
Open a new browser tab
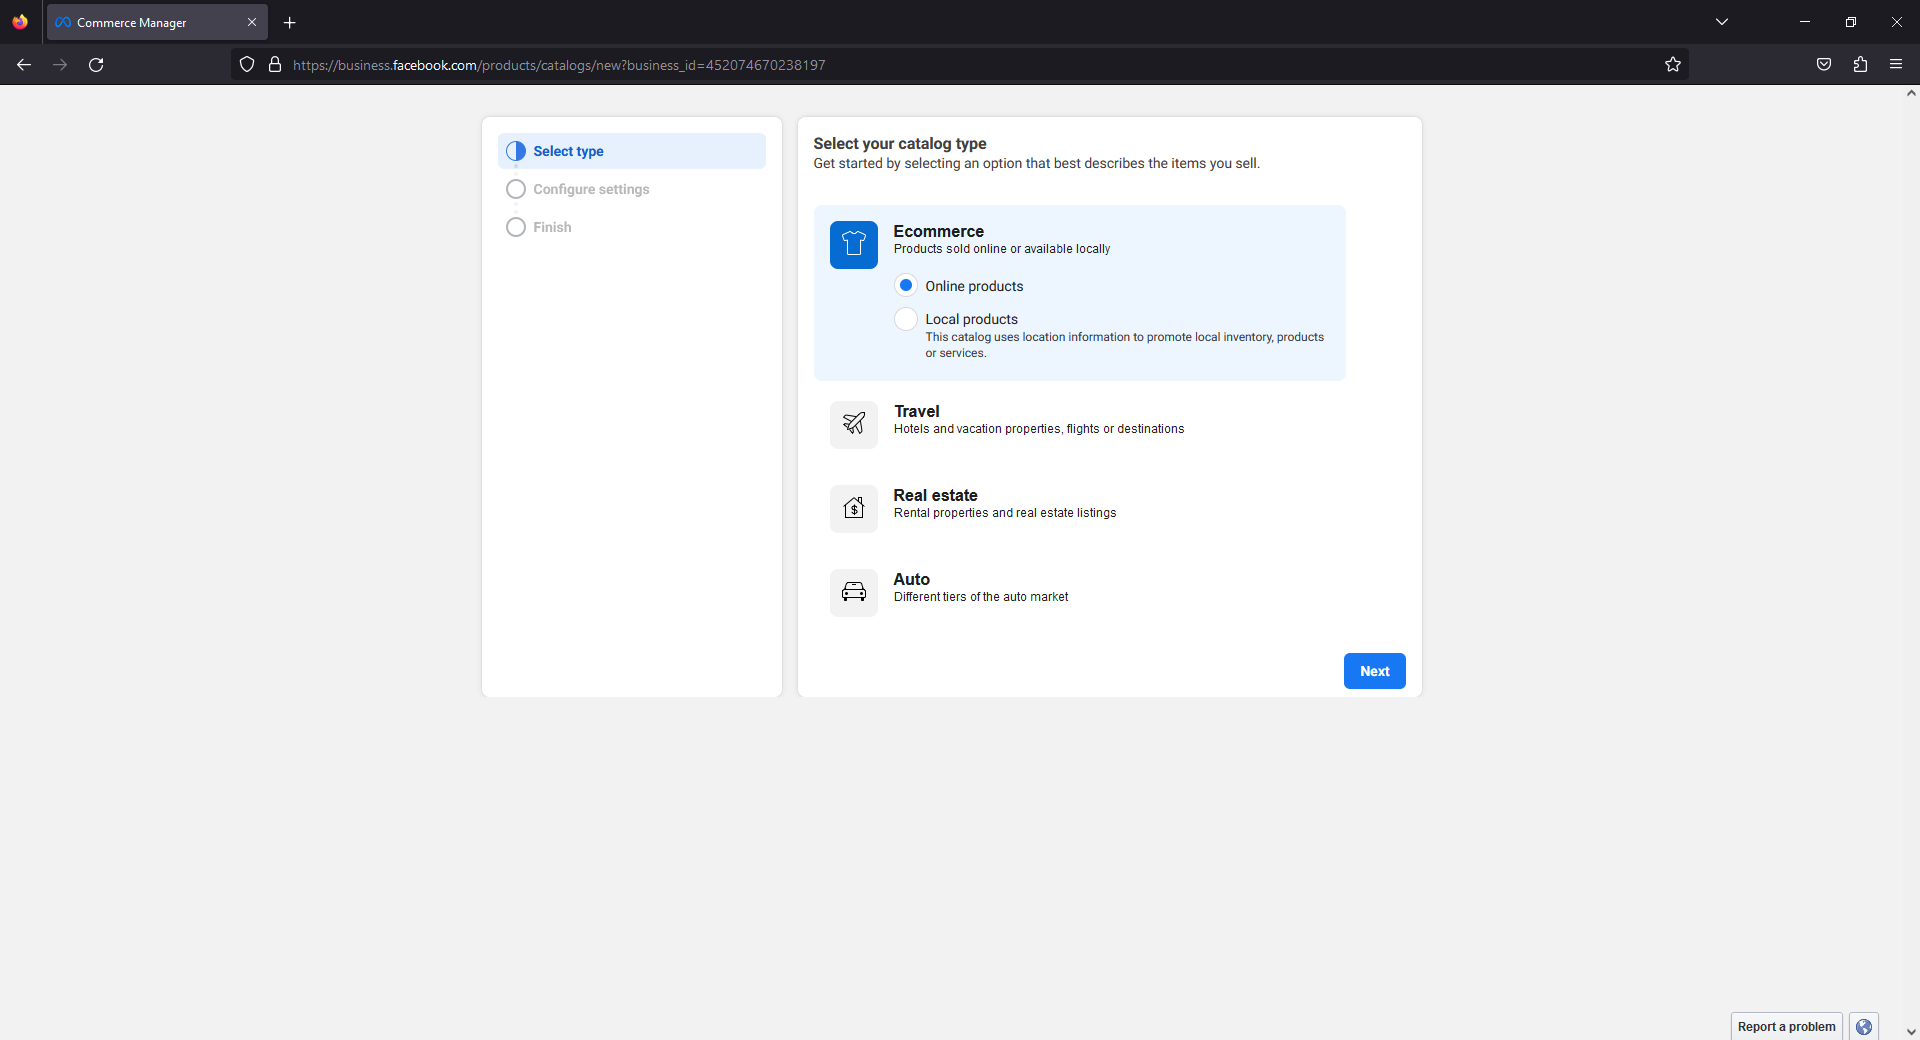[x=290, y=22]
